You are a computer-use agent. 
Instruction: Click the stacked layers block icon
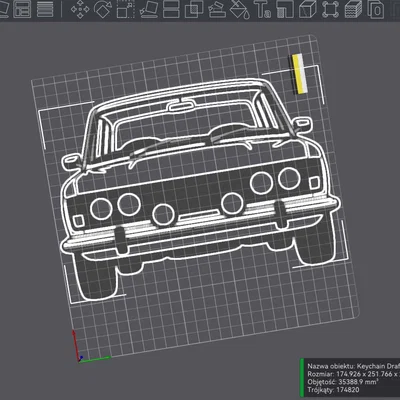tap(353, 9)
